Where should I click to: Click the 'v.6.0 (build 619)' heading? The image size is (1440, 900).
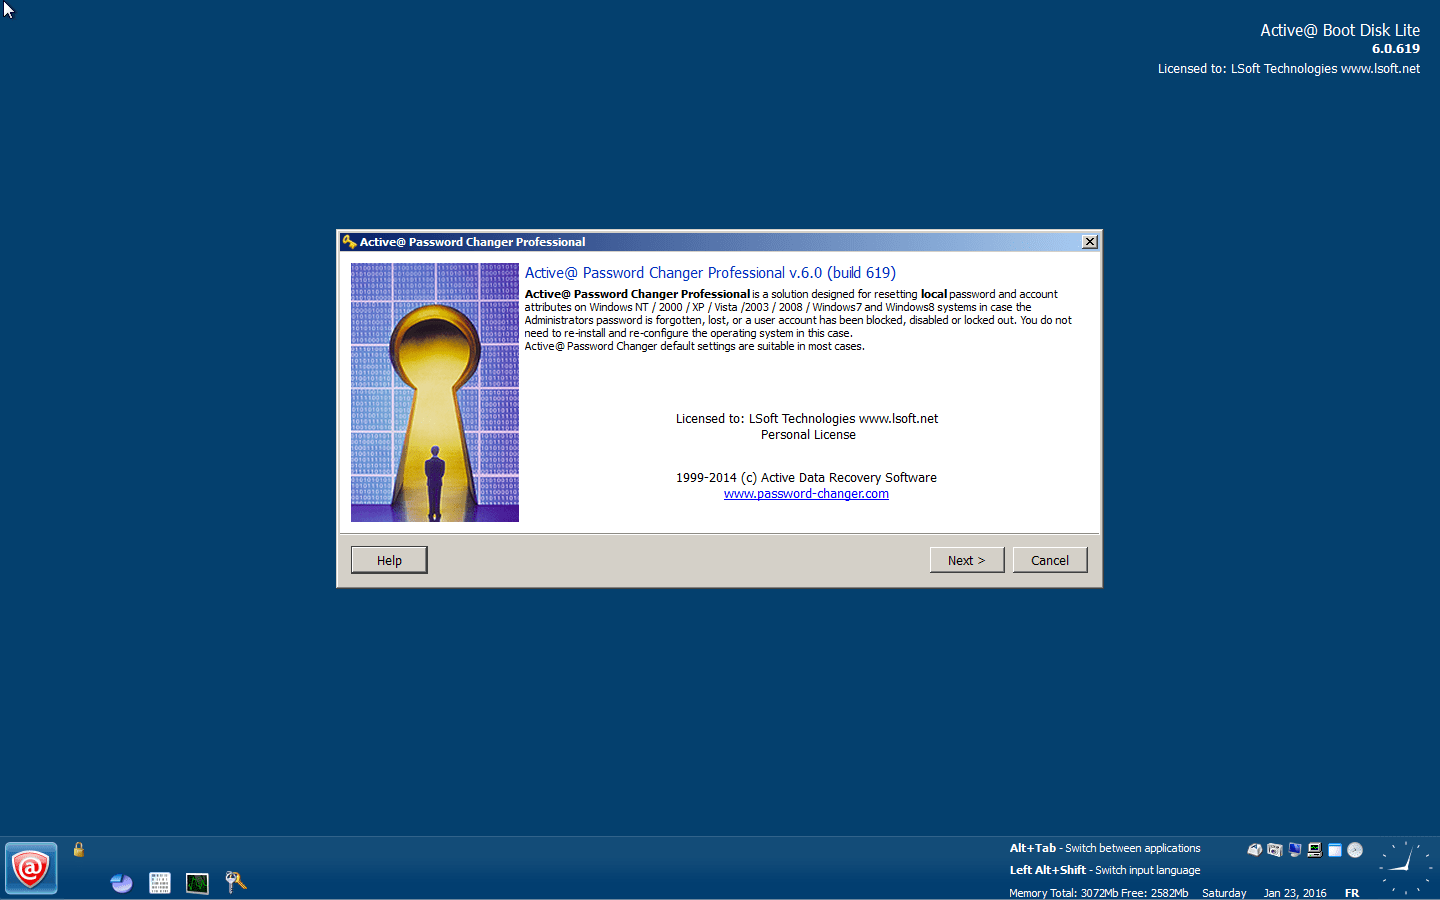pos(842,273)
